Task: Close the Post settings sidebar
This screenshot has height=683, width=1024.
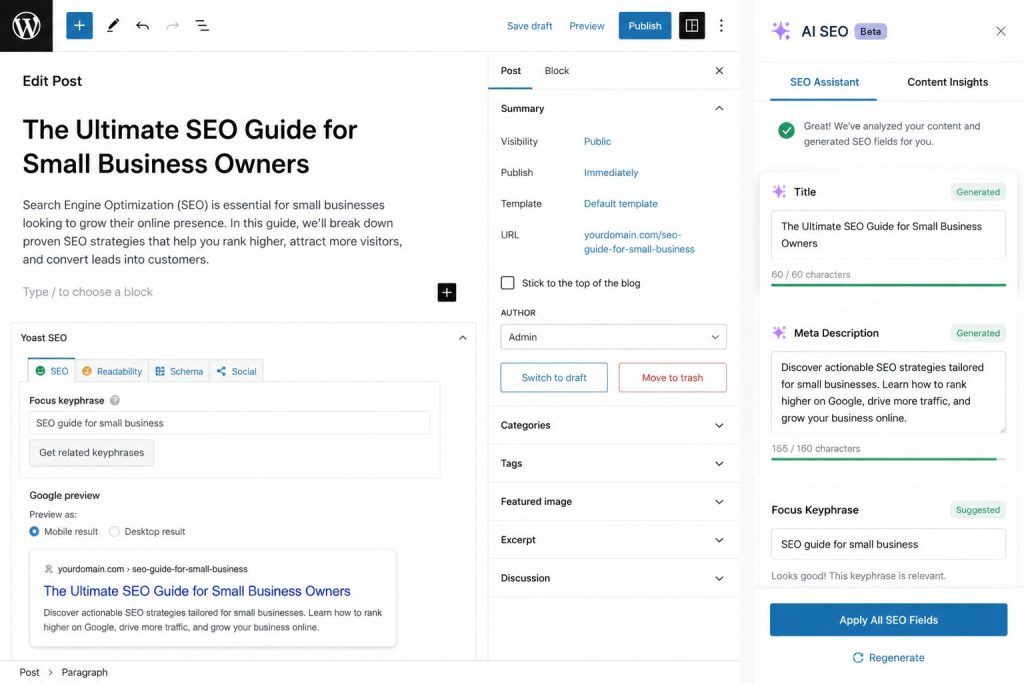Action: point(719,71)
